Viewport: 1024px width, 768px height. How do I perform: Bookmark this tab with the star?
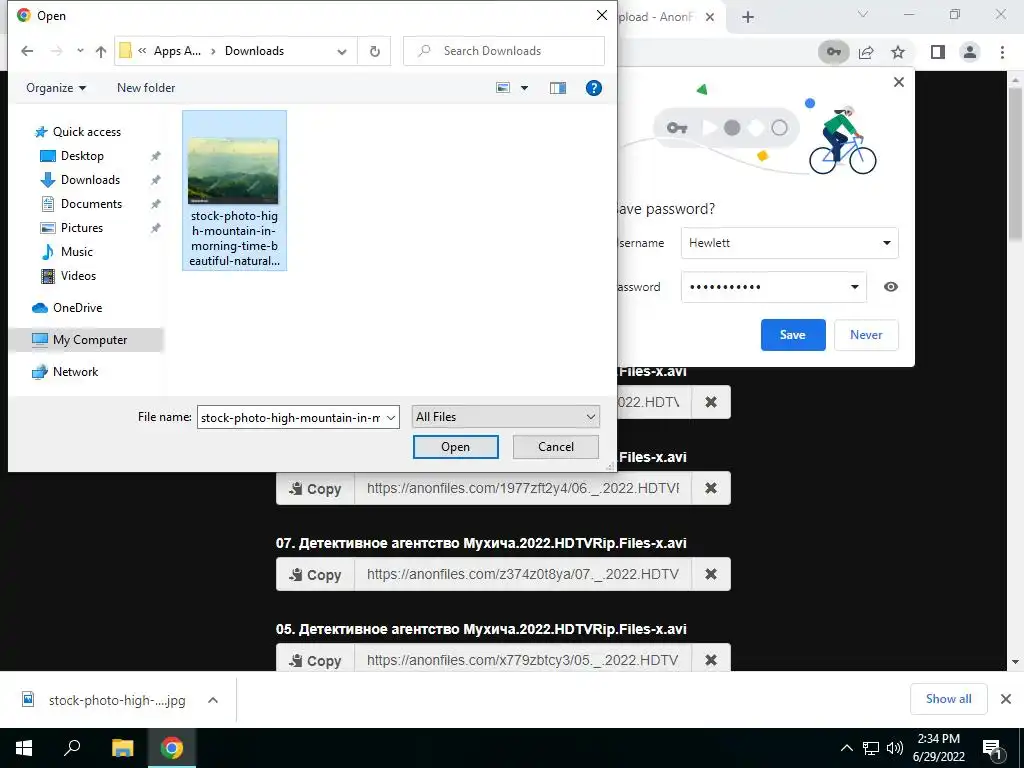(x=898, y=52)
